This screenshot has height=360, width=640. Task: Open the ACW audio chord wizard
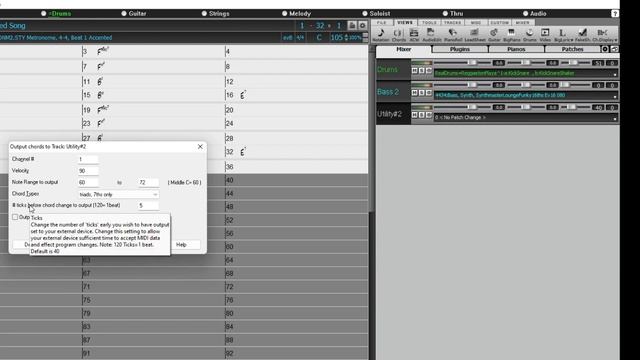click(414, 35)
